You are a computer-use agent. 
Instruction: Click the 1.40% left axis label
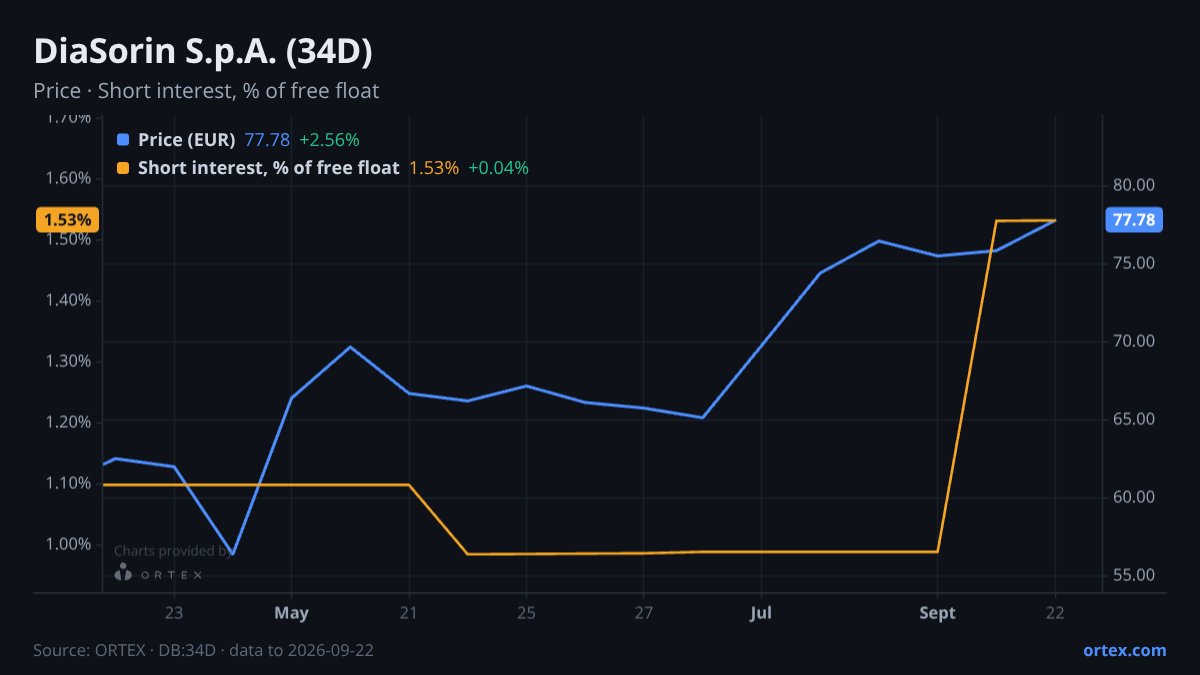pyautogui.click(x=69, y=300)
